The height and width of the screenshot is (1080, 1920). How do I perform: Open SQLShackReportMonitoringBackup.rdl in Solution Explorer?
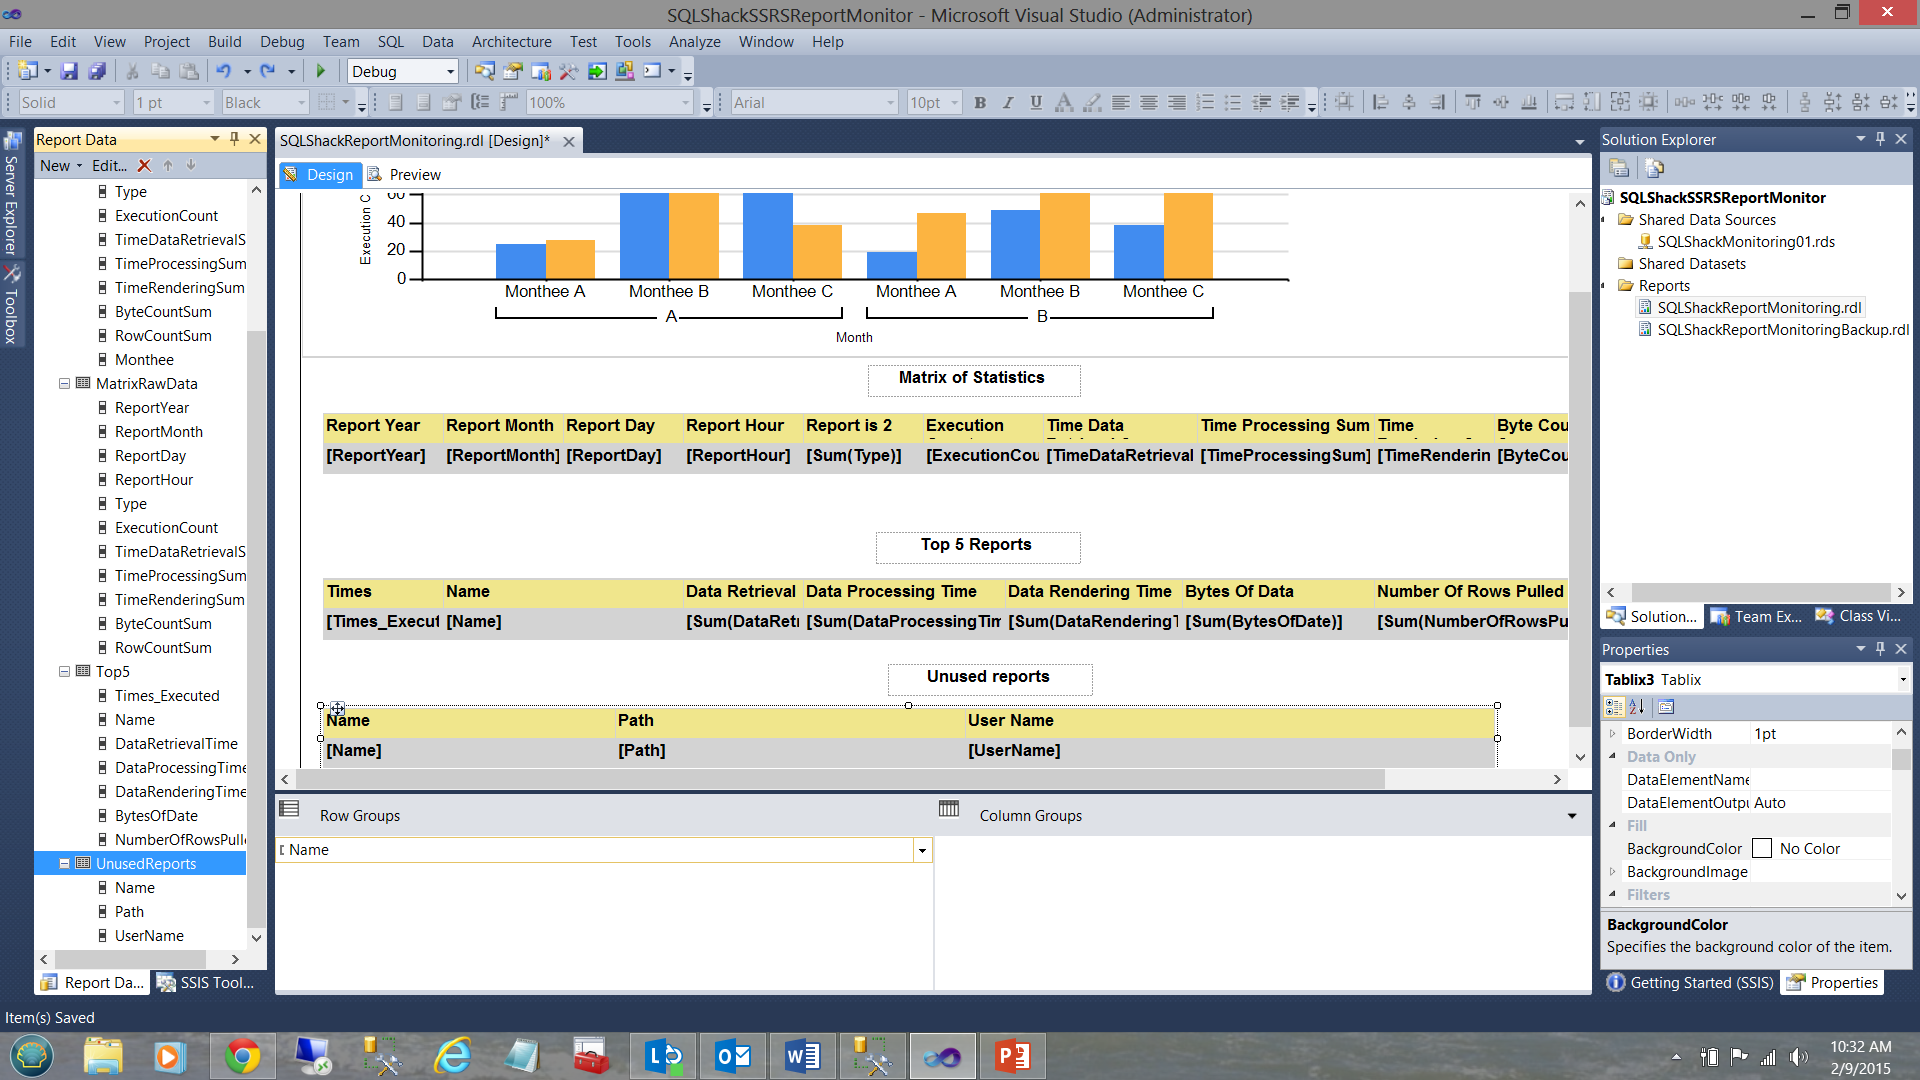pyautogui.click(x=1781, y=330)
